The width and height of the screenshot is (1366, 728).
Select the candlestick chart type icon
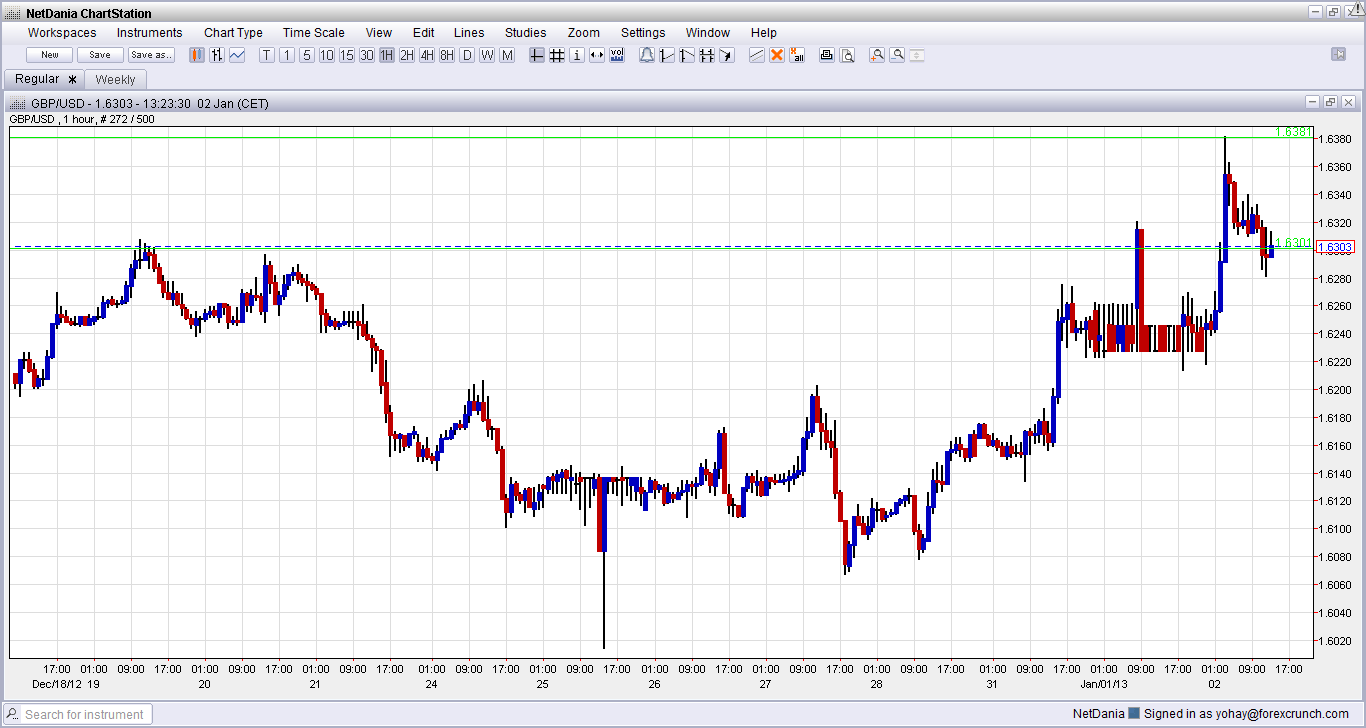197,55
